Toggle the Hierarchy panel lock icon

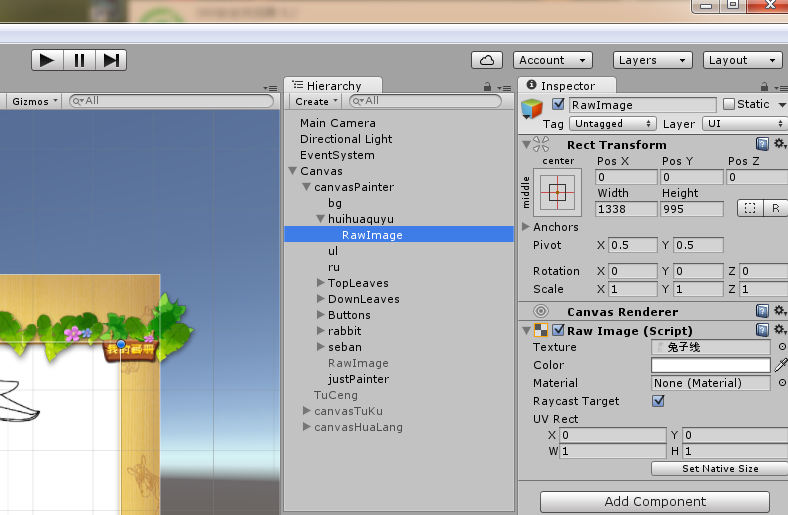(487, 87)
